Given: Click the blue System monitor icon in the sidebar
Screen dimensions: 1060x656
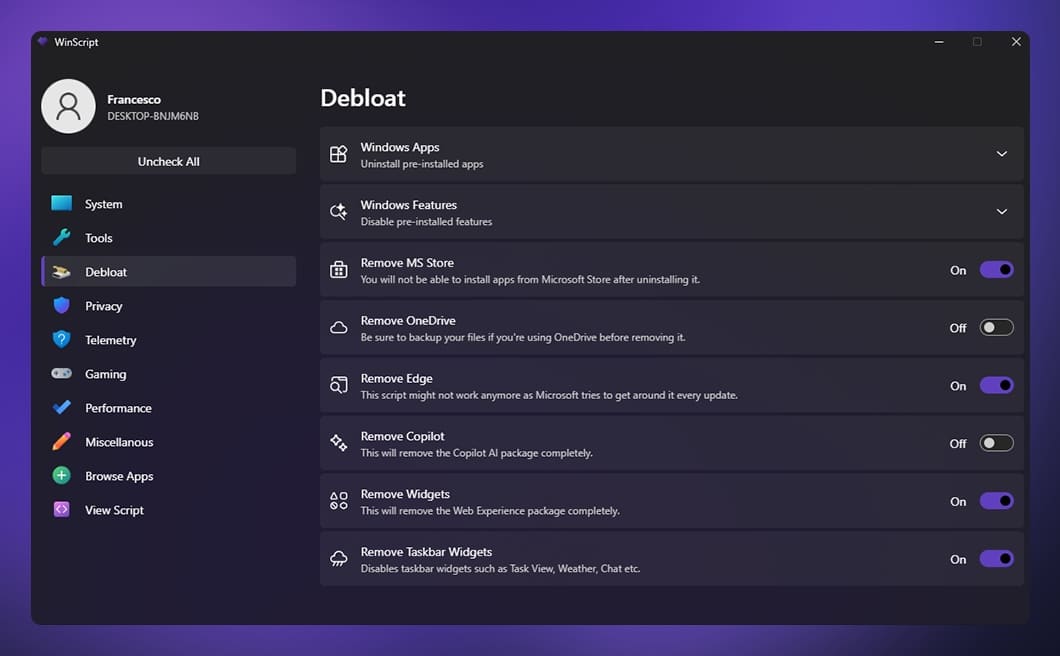Looking at the screenshot, I should point(62,203).
